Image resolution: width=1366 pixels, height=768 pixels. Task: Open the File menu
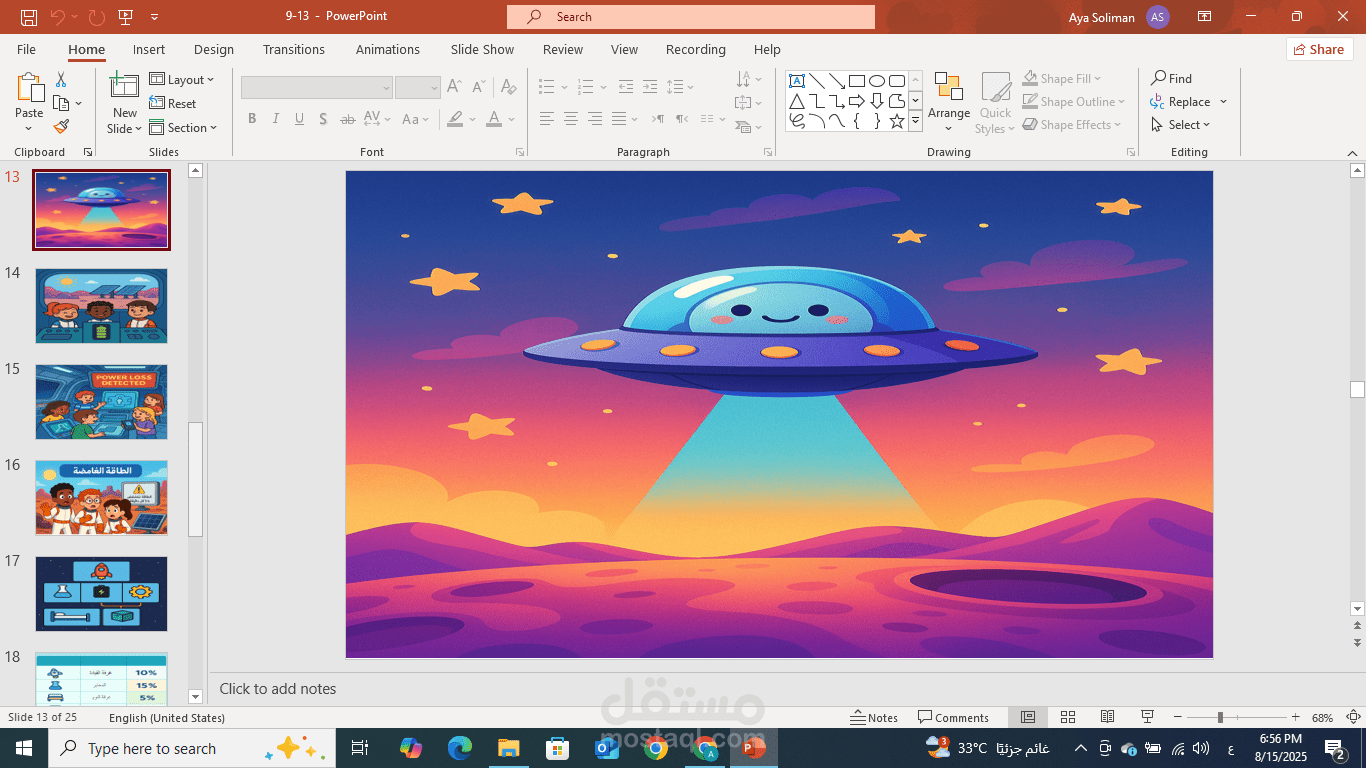(26, 49)
